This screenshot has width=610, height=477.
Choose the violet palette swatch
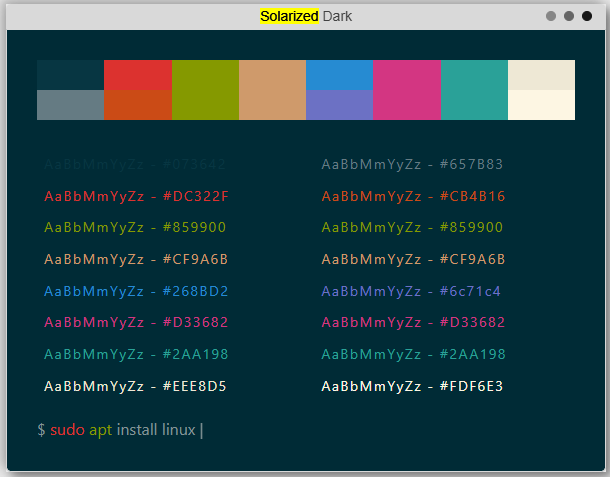(340, 105)
